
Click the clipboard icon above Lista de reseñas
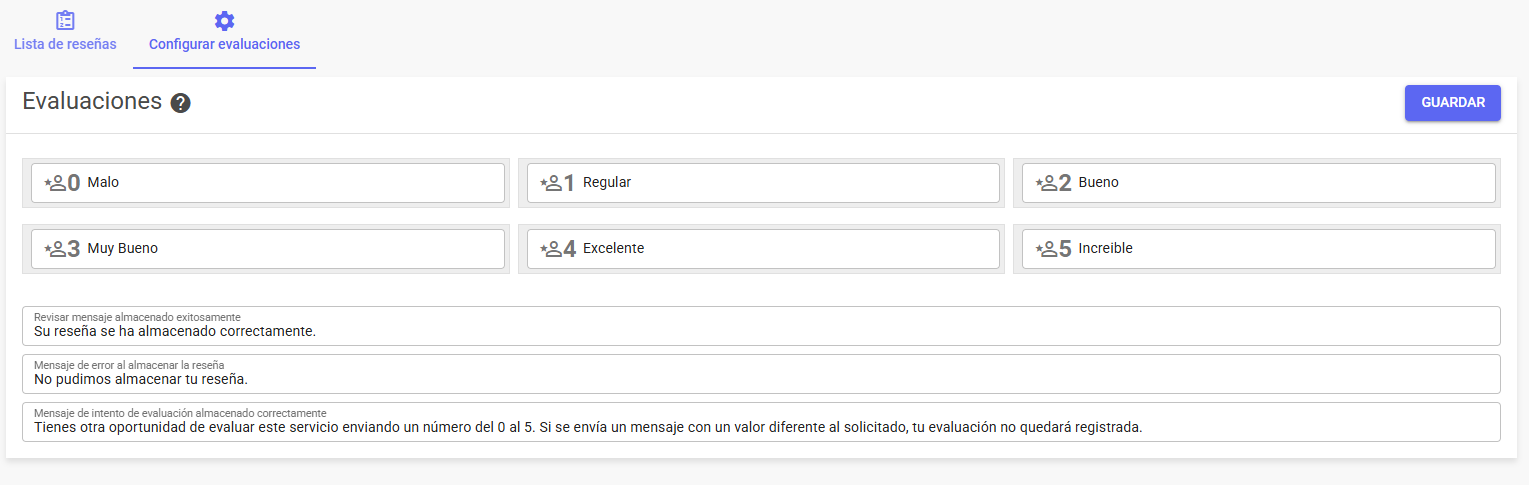point(65,20)
